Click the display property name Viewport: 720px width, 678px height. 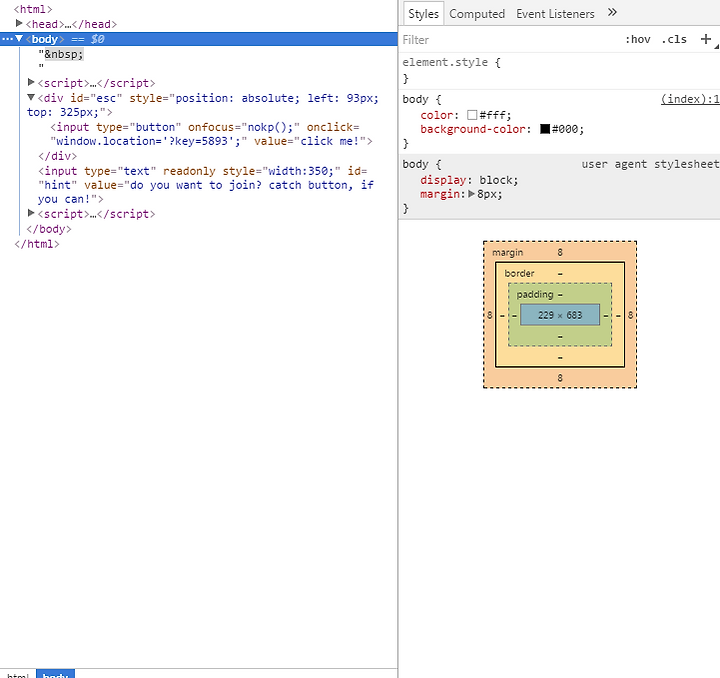443,180
